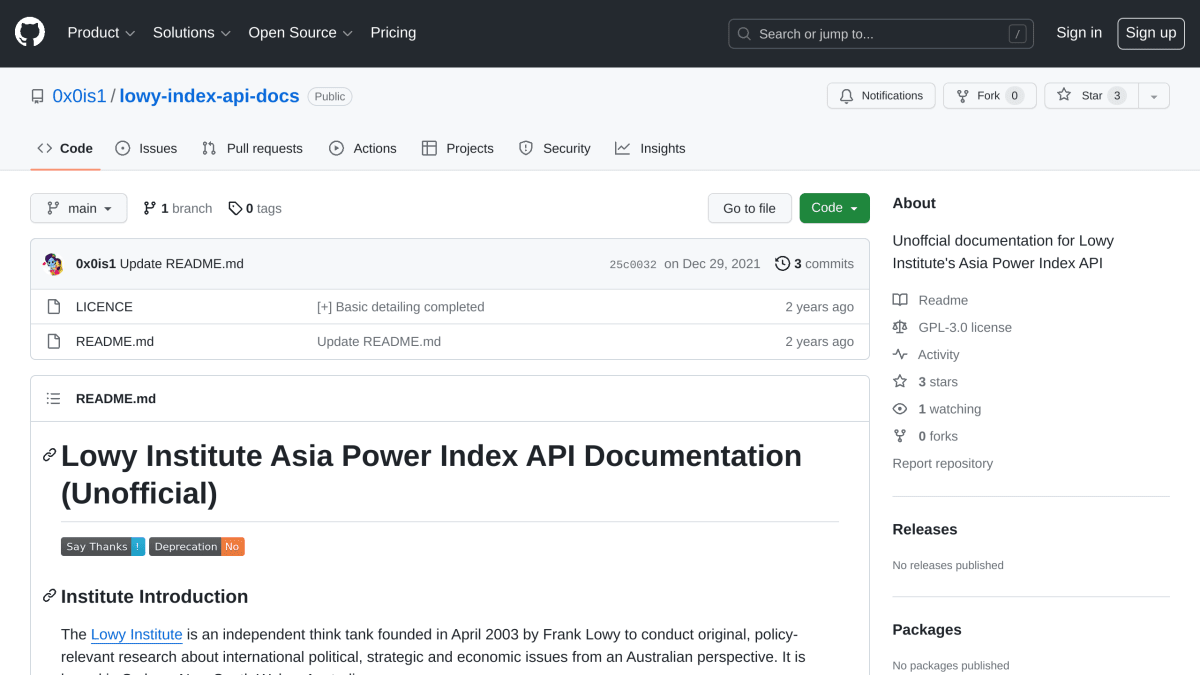Click the Say Thanks badge
Viewport: 1200px width, 675px height.
[x=103, y=547]
